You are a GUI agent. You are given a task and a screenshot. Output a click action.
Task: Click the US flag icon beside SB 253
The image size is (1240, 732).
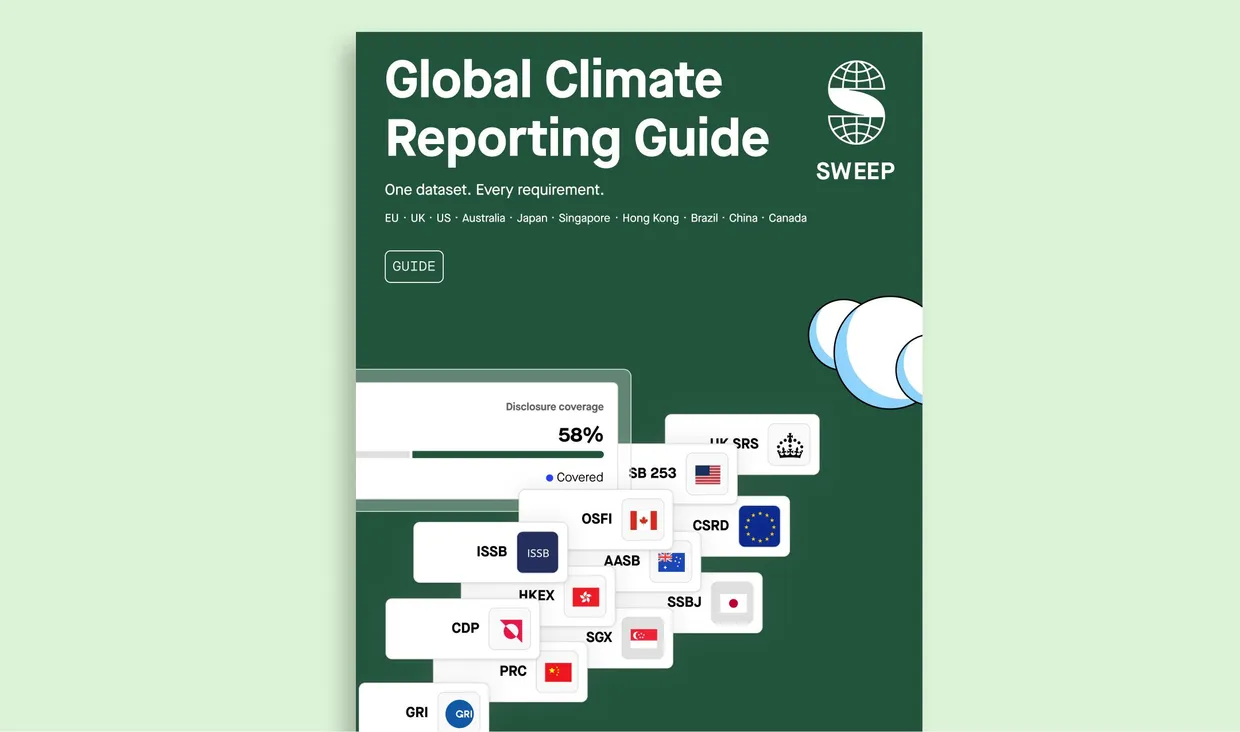point(707,475)
